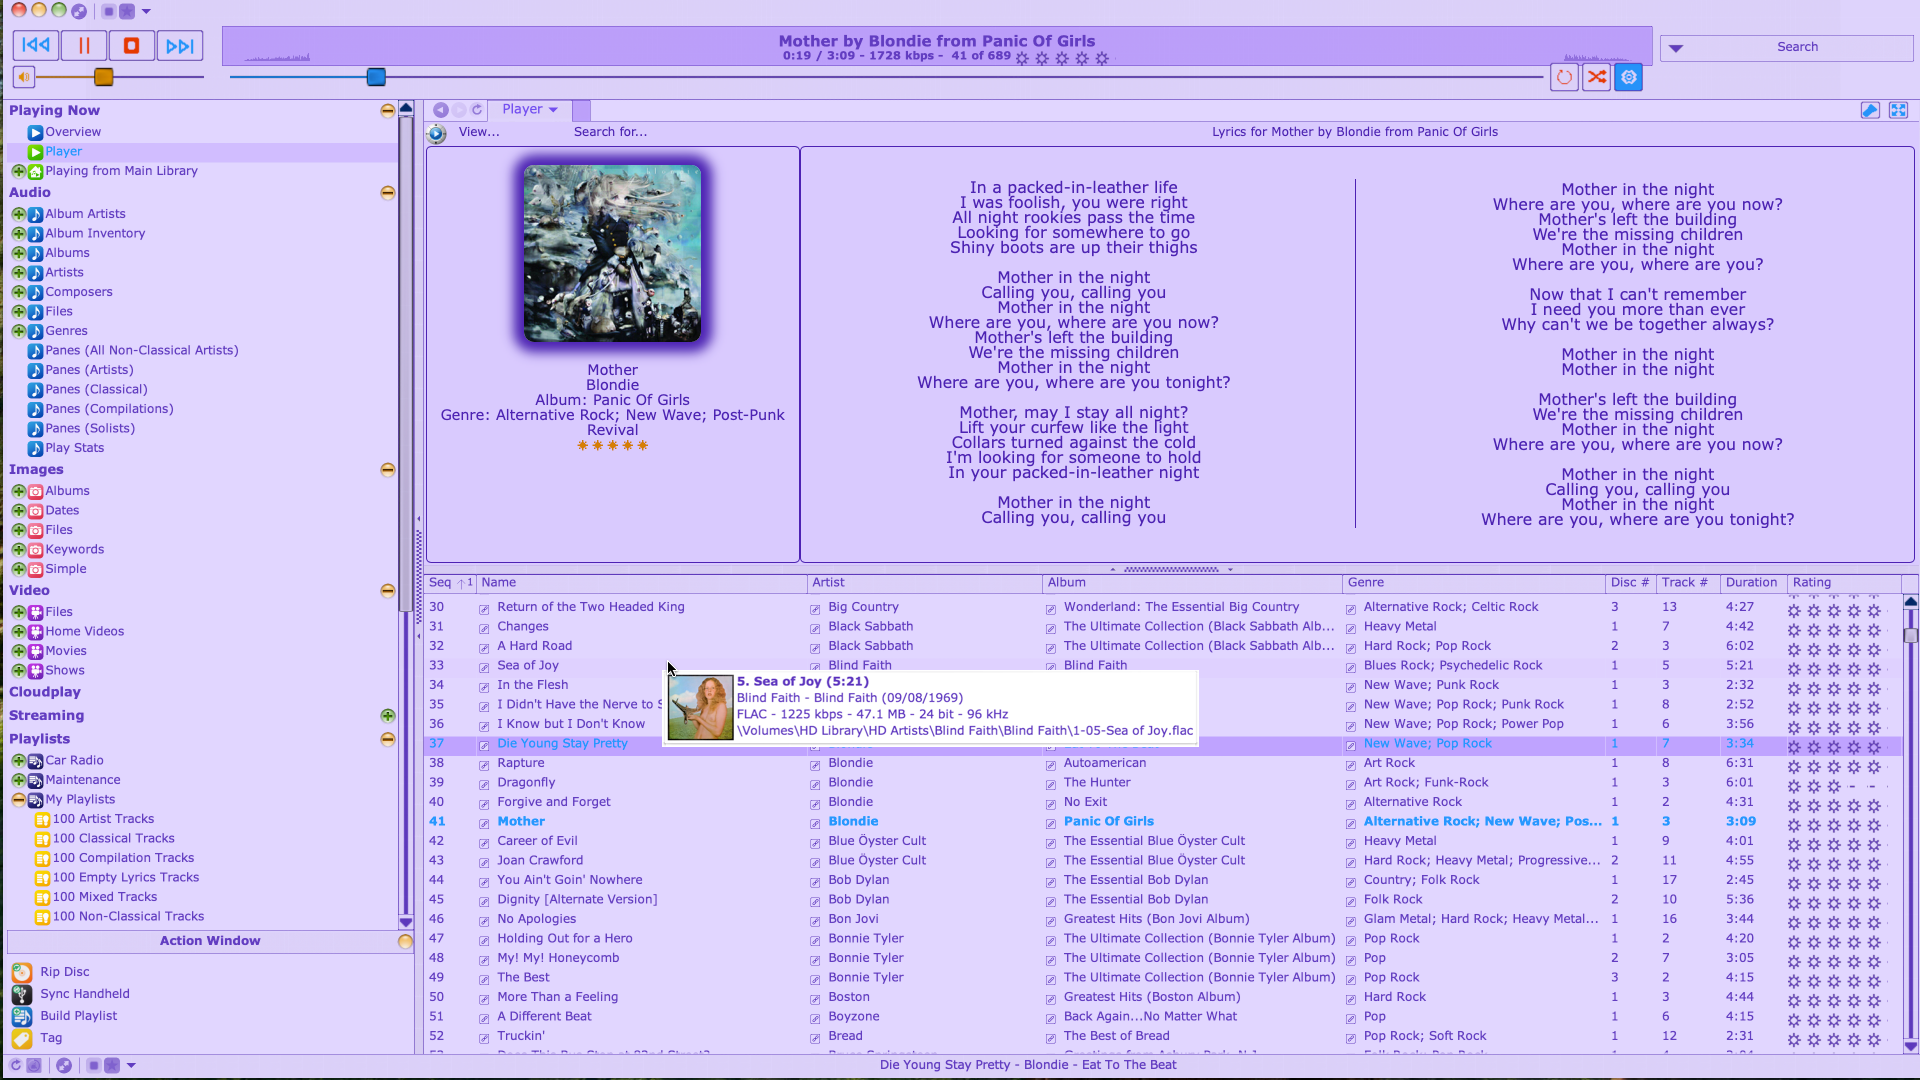Skip to the next track

tap(180, 45)
